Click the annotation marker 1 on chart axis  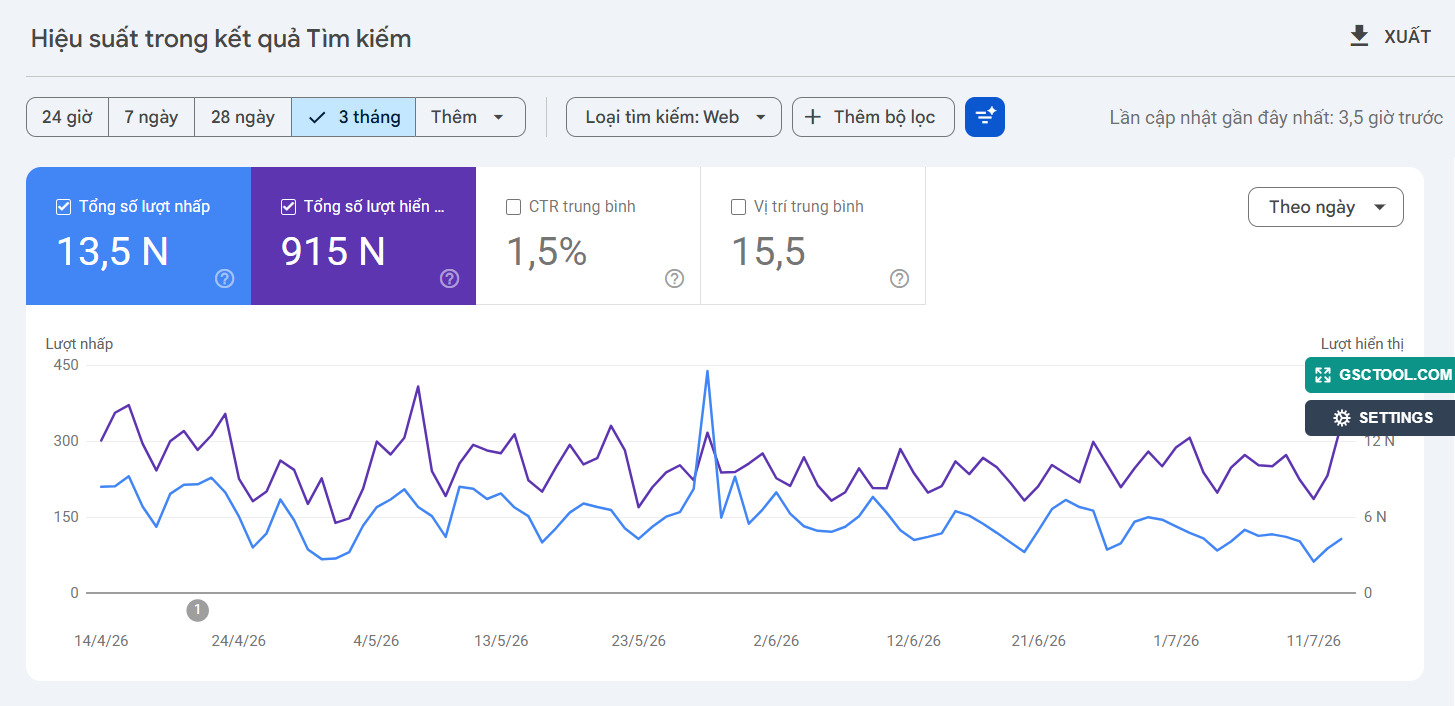tap(198, 609)
